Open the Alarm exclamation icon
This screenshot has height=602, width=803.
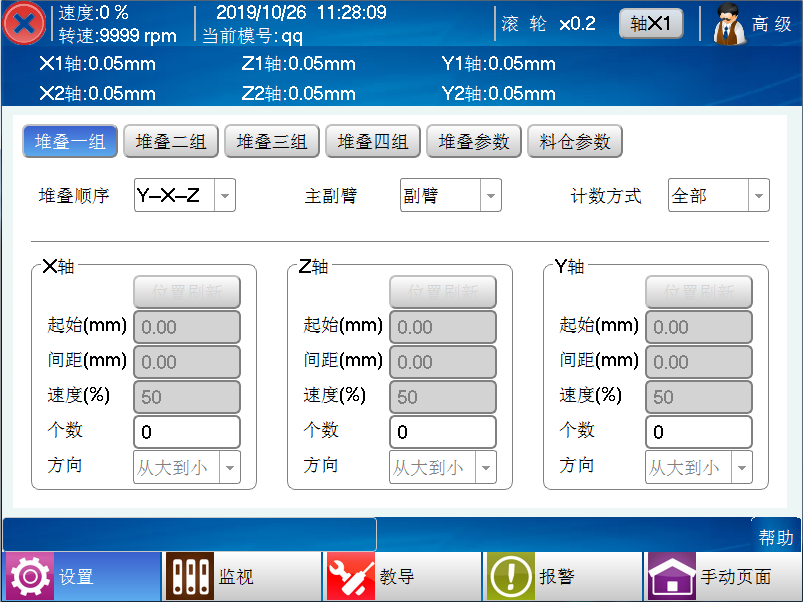coord(511,576)
